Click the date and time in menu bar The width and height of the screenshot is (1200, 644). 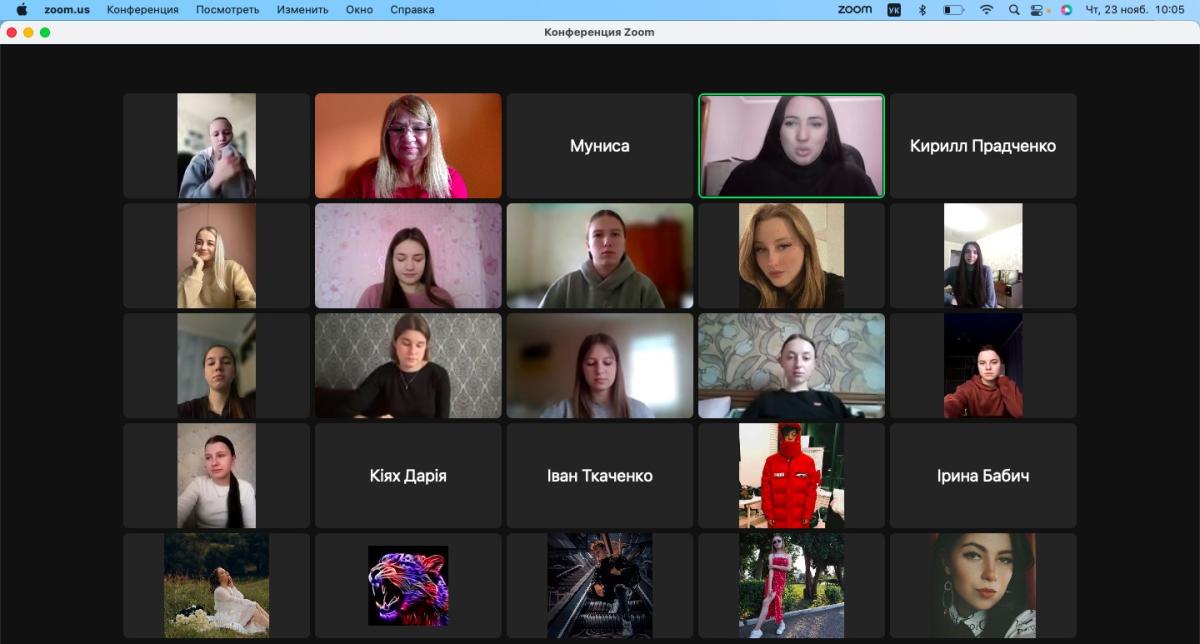click(x=1134, y=9)
